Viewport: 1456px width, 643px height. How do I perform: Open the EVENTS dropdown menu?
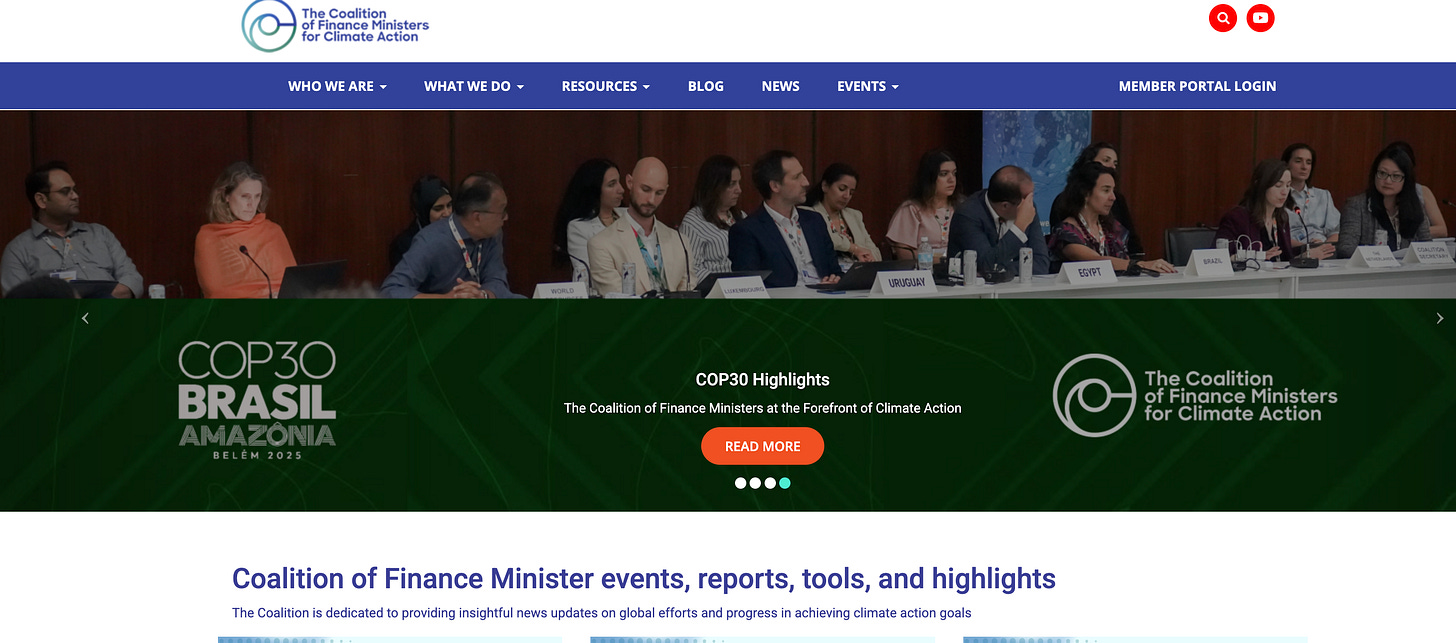coord(868,86)
